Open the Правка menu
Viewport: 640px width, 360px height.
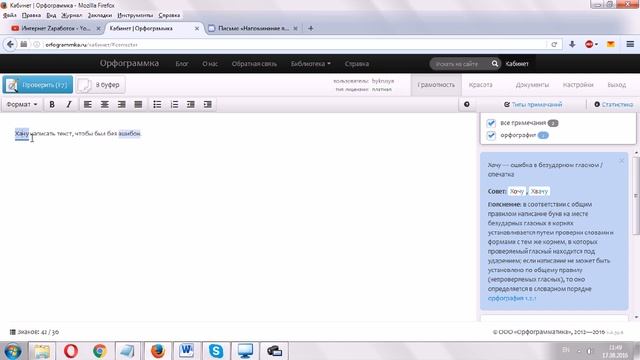pyautogui.click(x=31, y=15)
